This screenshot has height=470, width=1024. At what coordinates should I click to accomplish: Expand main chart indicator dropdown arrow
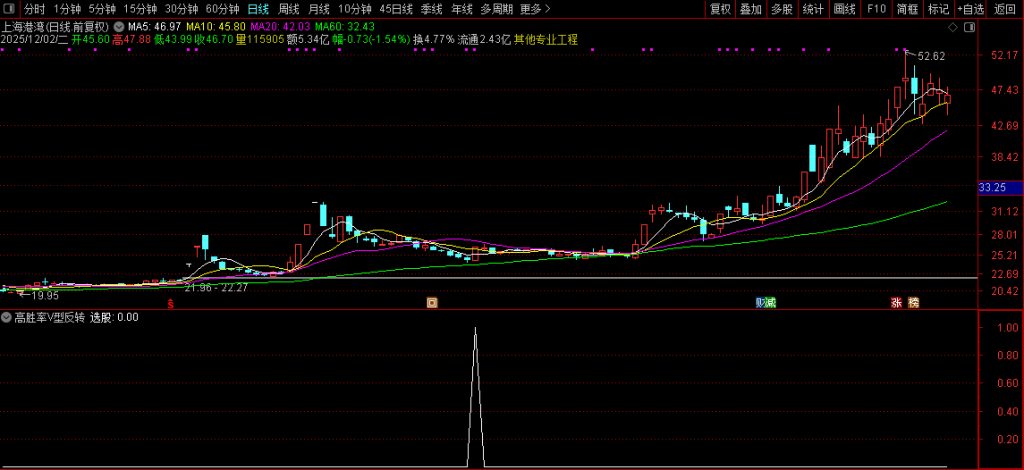point(118,27)
